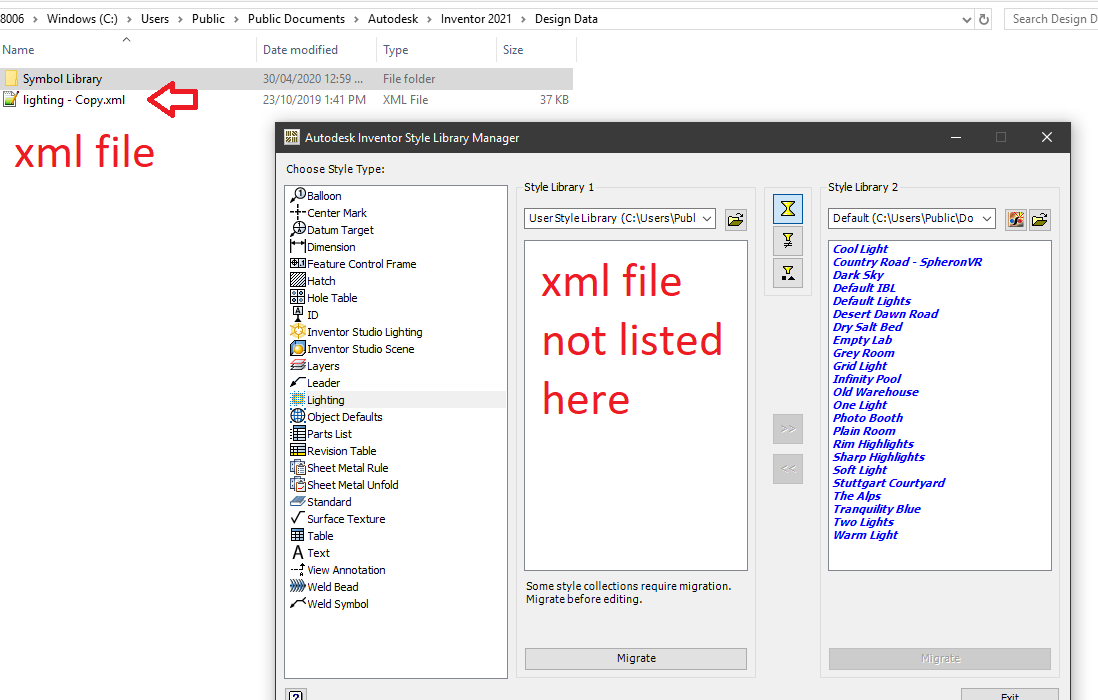Toggle the show-different-styles filter button
This screenshot has height=700, width=1098.
pyautogui.click(x=787, y=241)
